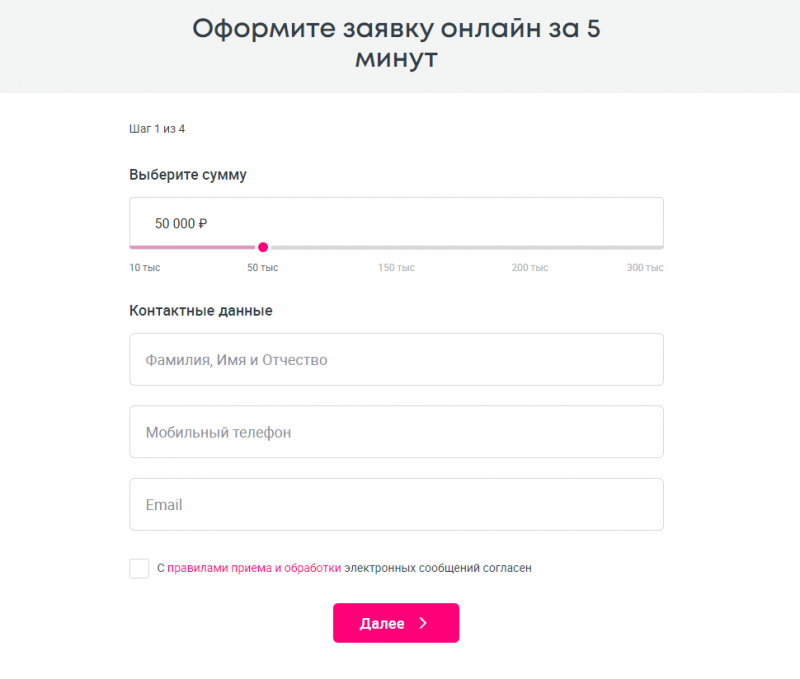
Task: Focus the Email input field
Action: [396, 505]
